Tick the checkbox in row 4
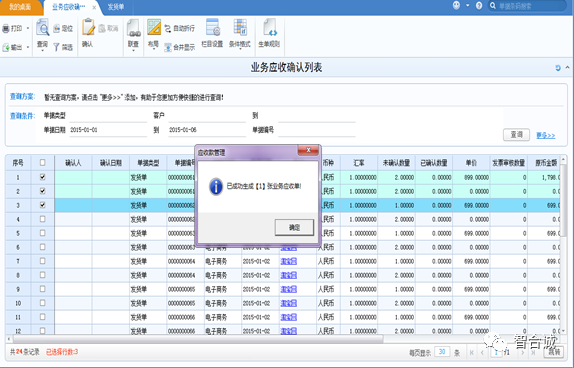The width and height of the screenshot is (574, 368). tap(42, 219)
